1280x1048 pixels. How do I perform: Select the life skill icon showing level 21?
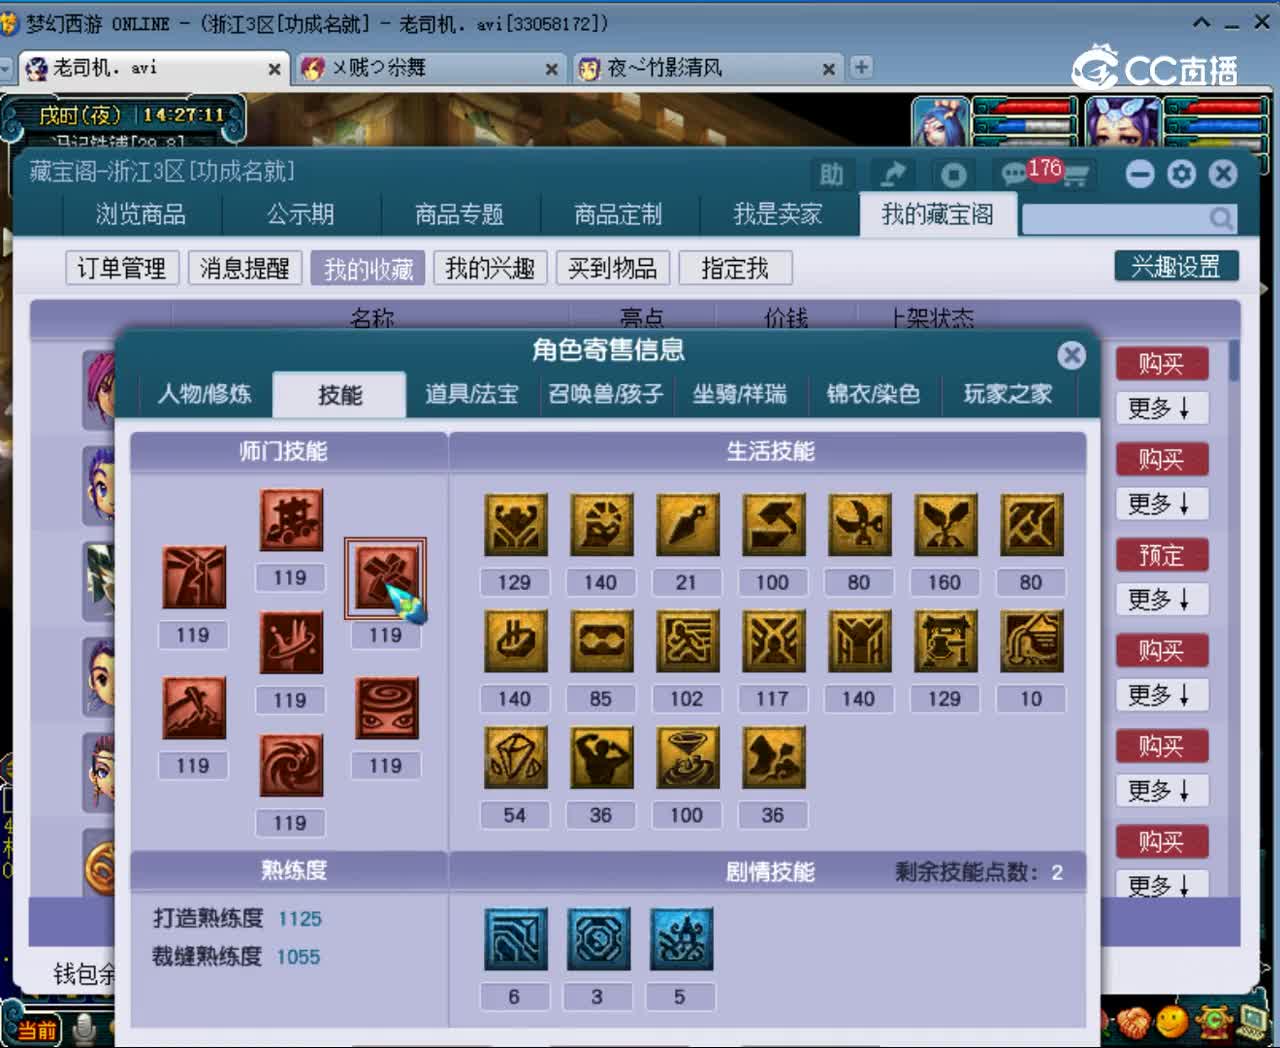[687, 525]
